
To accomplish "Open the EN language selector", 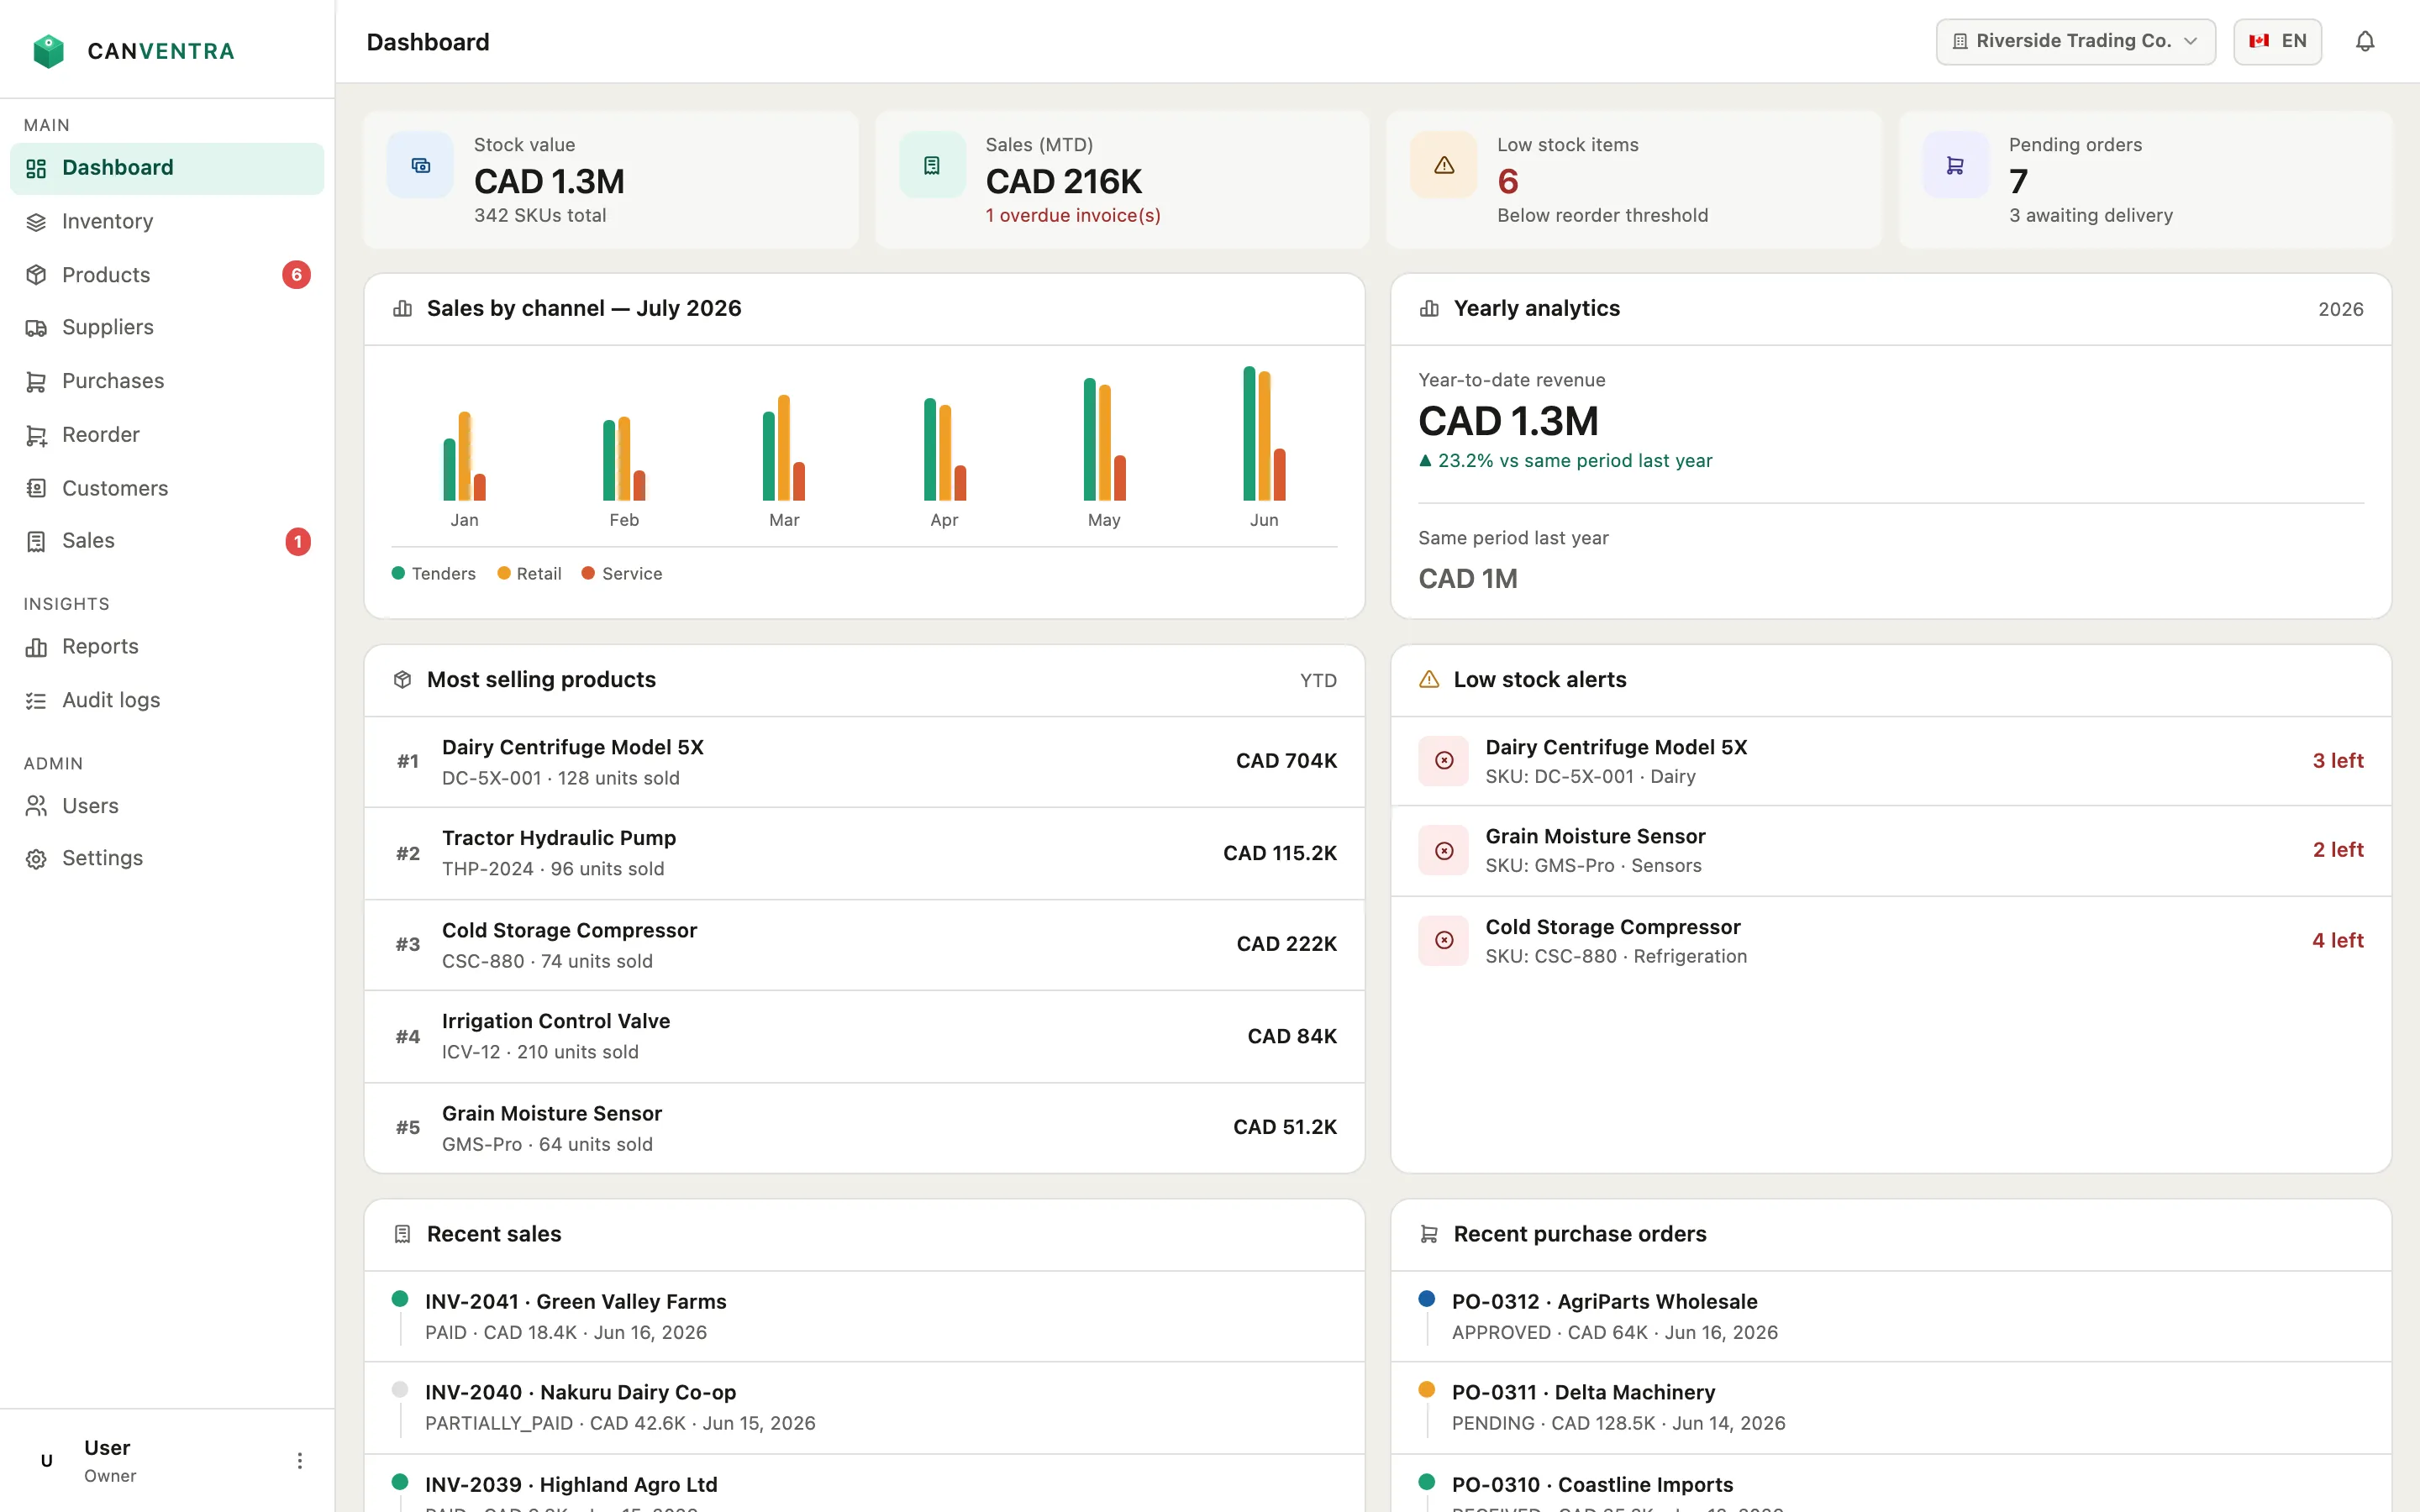I will point(2277,41).
